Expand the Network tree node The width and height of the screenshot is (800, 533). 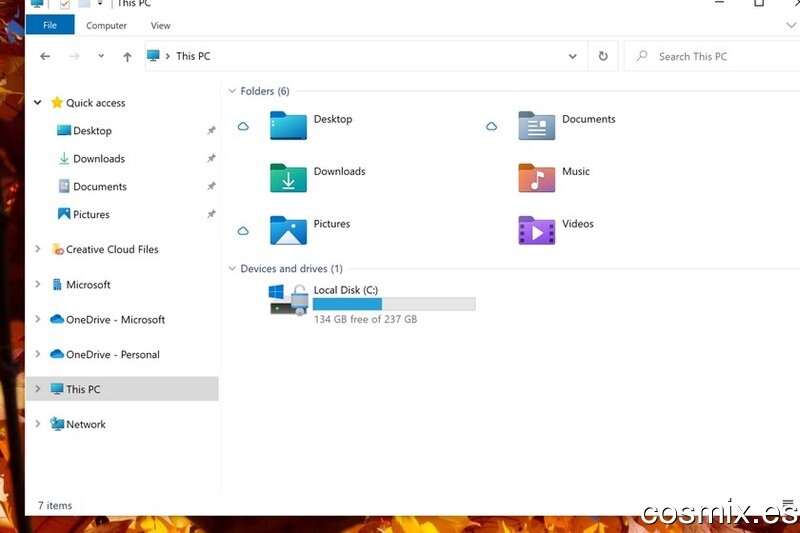pyautogui.click(x=38, y=424)
